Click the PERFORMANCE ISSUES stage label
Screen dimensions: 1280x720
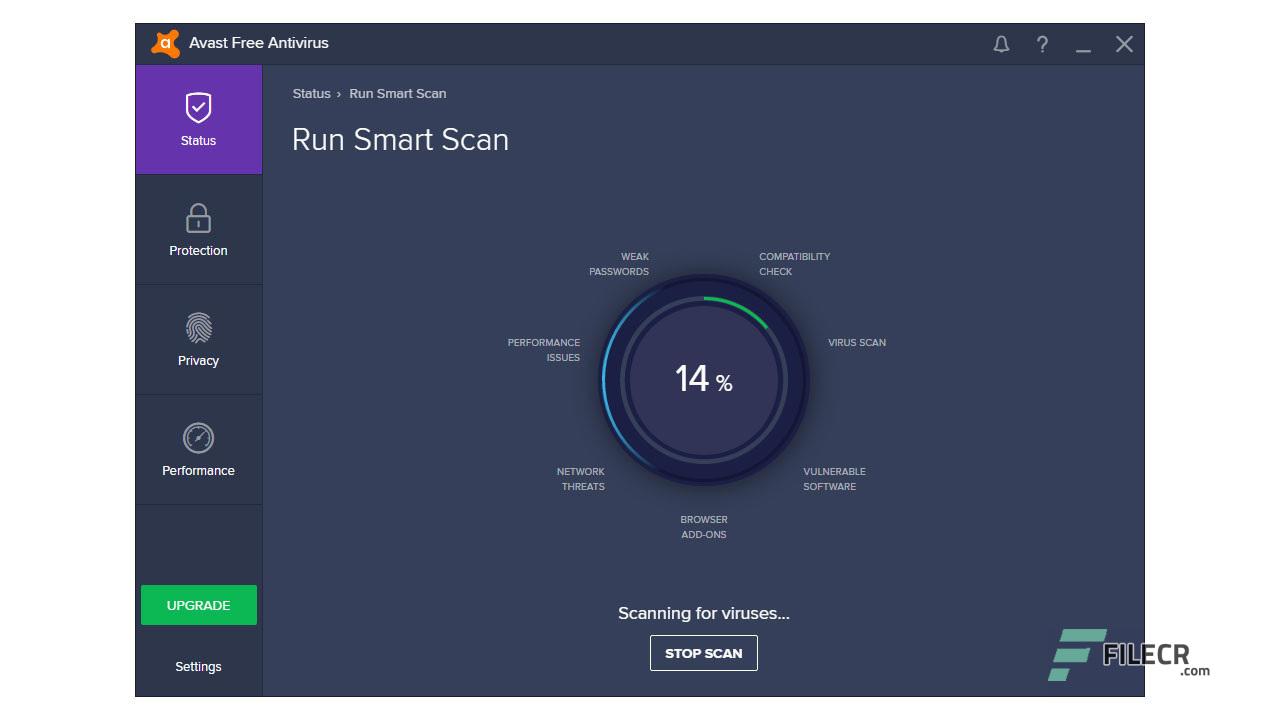(544, 350)
